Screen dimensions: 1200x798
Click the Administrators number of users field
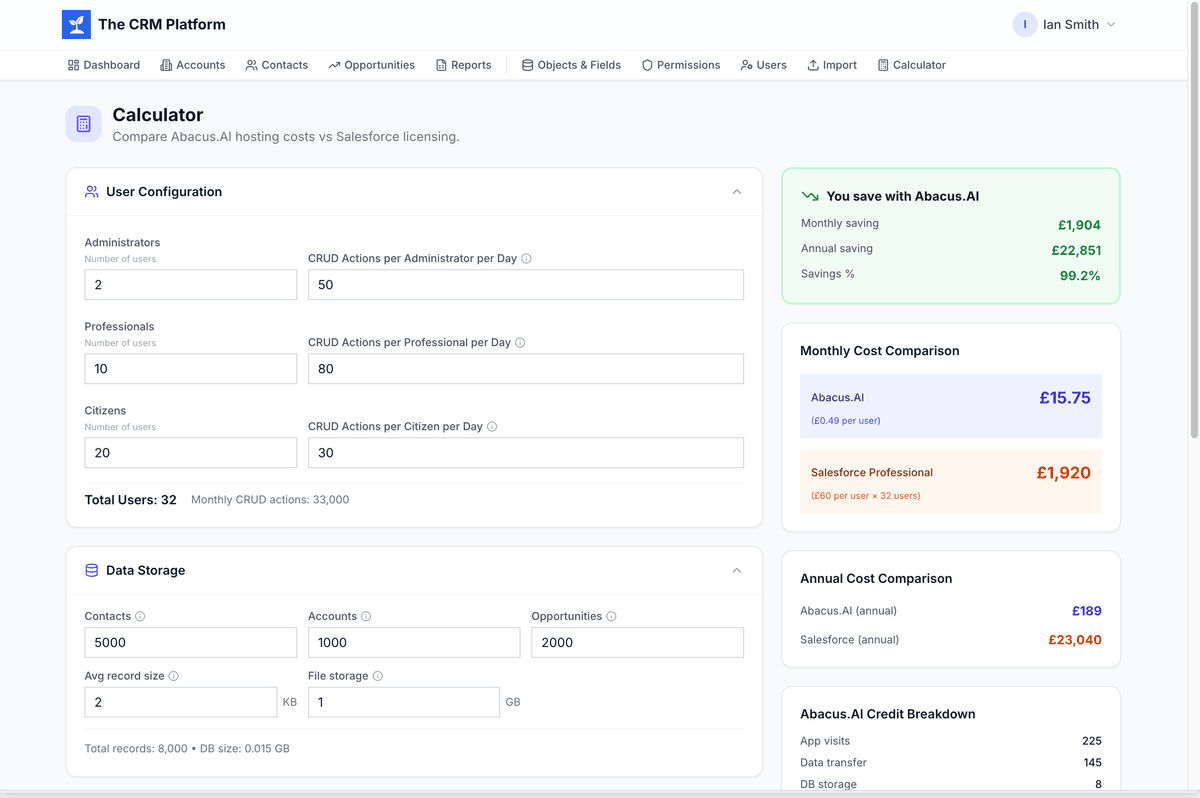[x=190, y=285]
